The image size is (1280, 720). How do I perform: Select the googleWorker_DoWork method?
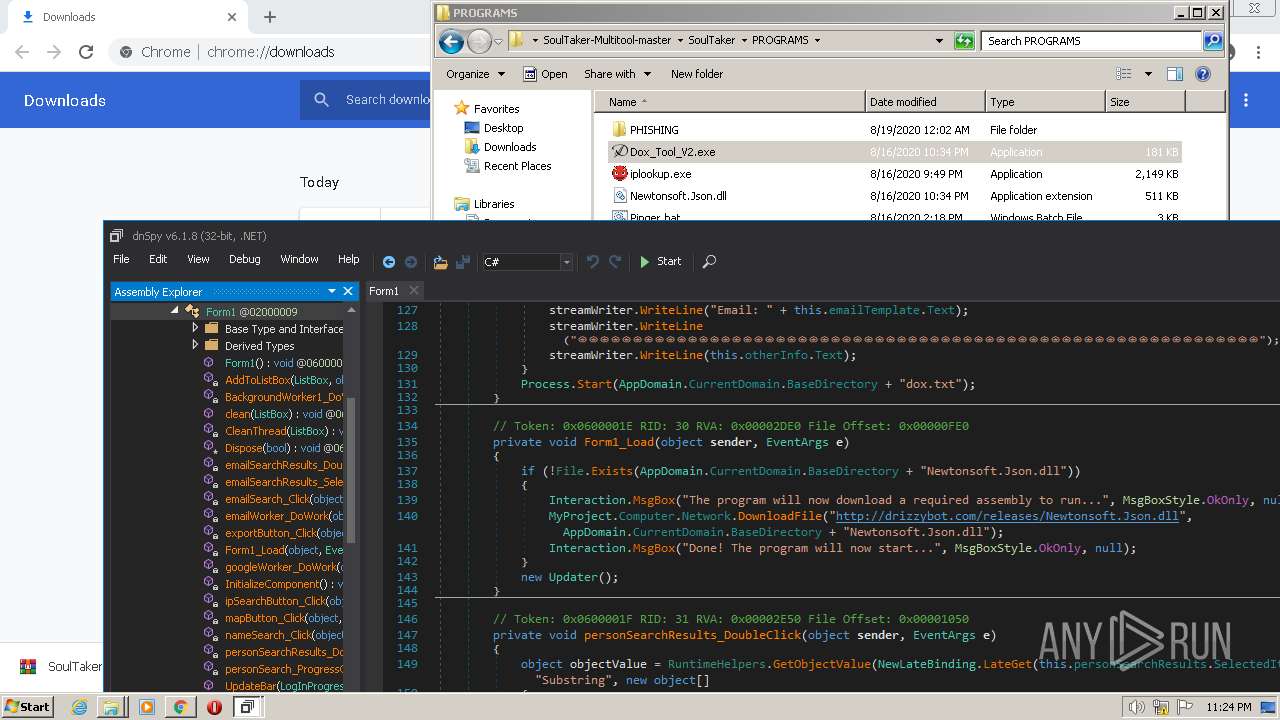point(273,567)
